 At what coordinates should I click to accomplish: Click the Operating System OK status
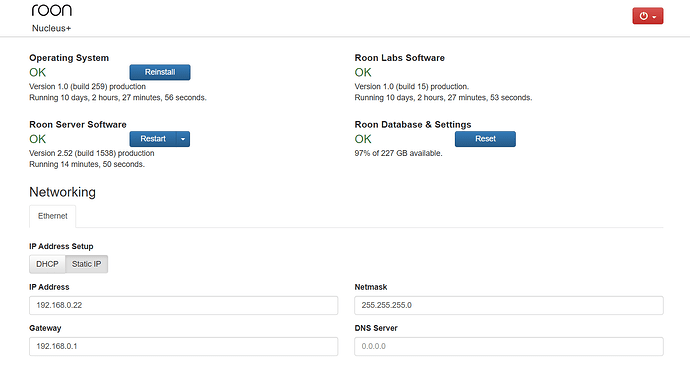click(x=37, y=73)
